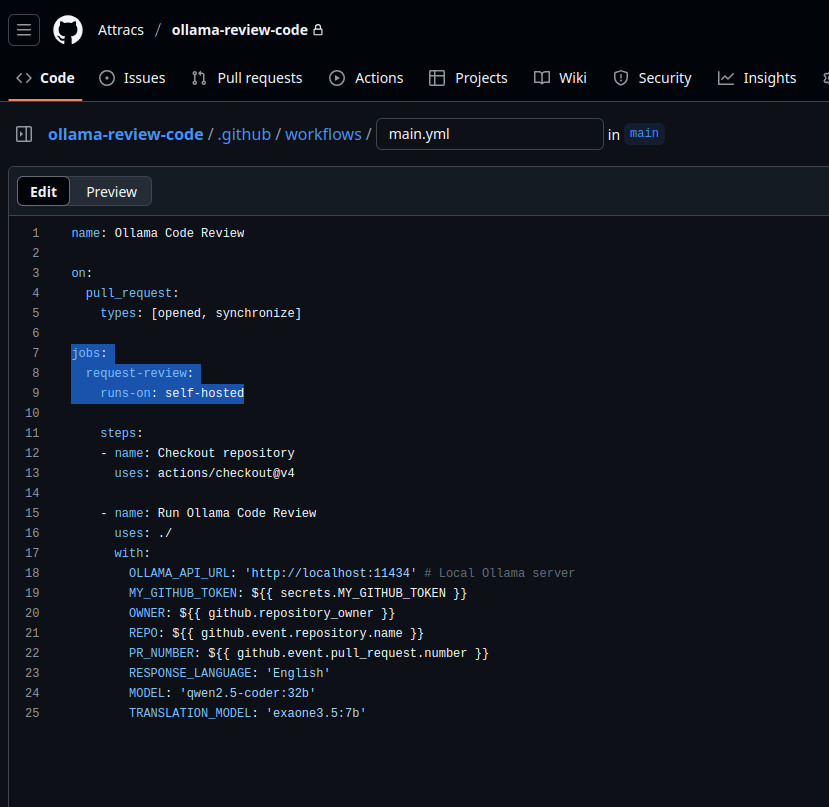
Task: Click 'Ollama Code Review' on line 1
Action: pyautogui.click(x=179, y=233)
